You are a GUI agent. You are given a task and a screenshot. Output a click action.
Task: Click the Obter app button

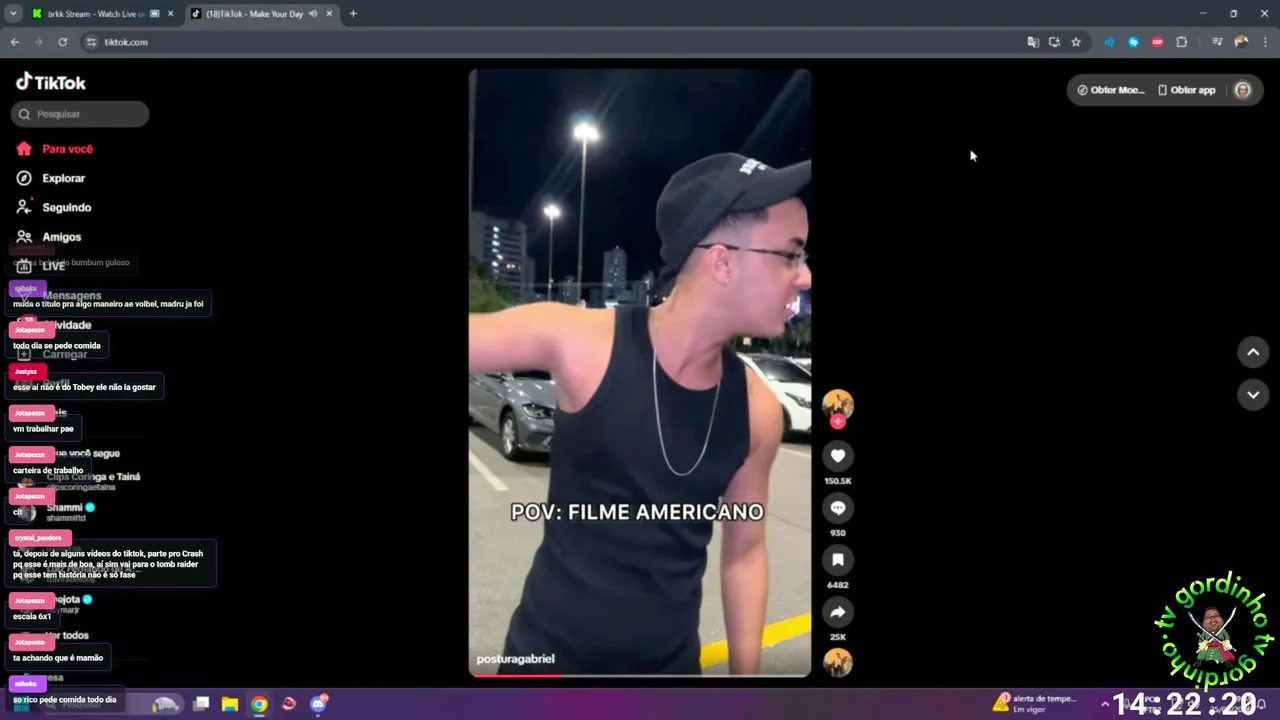pos(1187,90)
